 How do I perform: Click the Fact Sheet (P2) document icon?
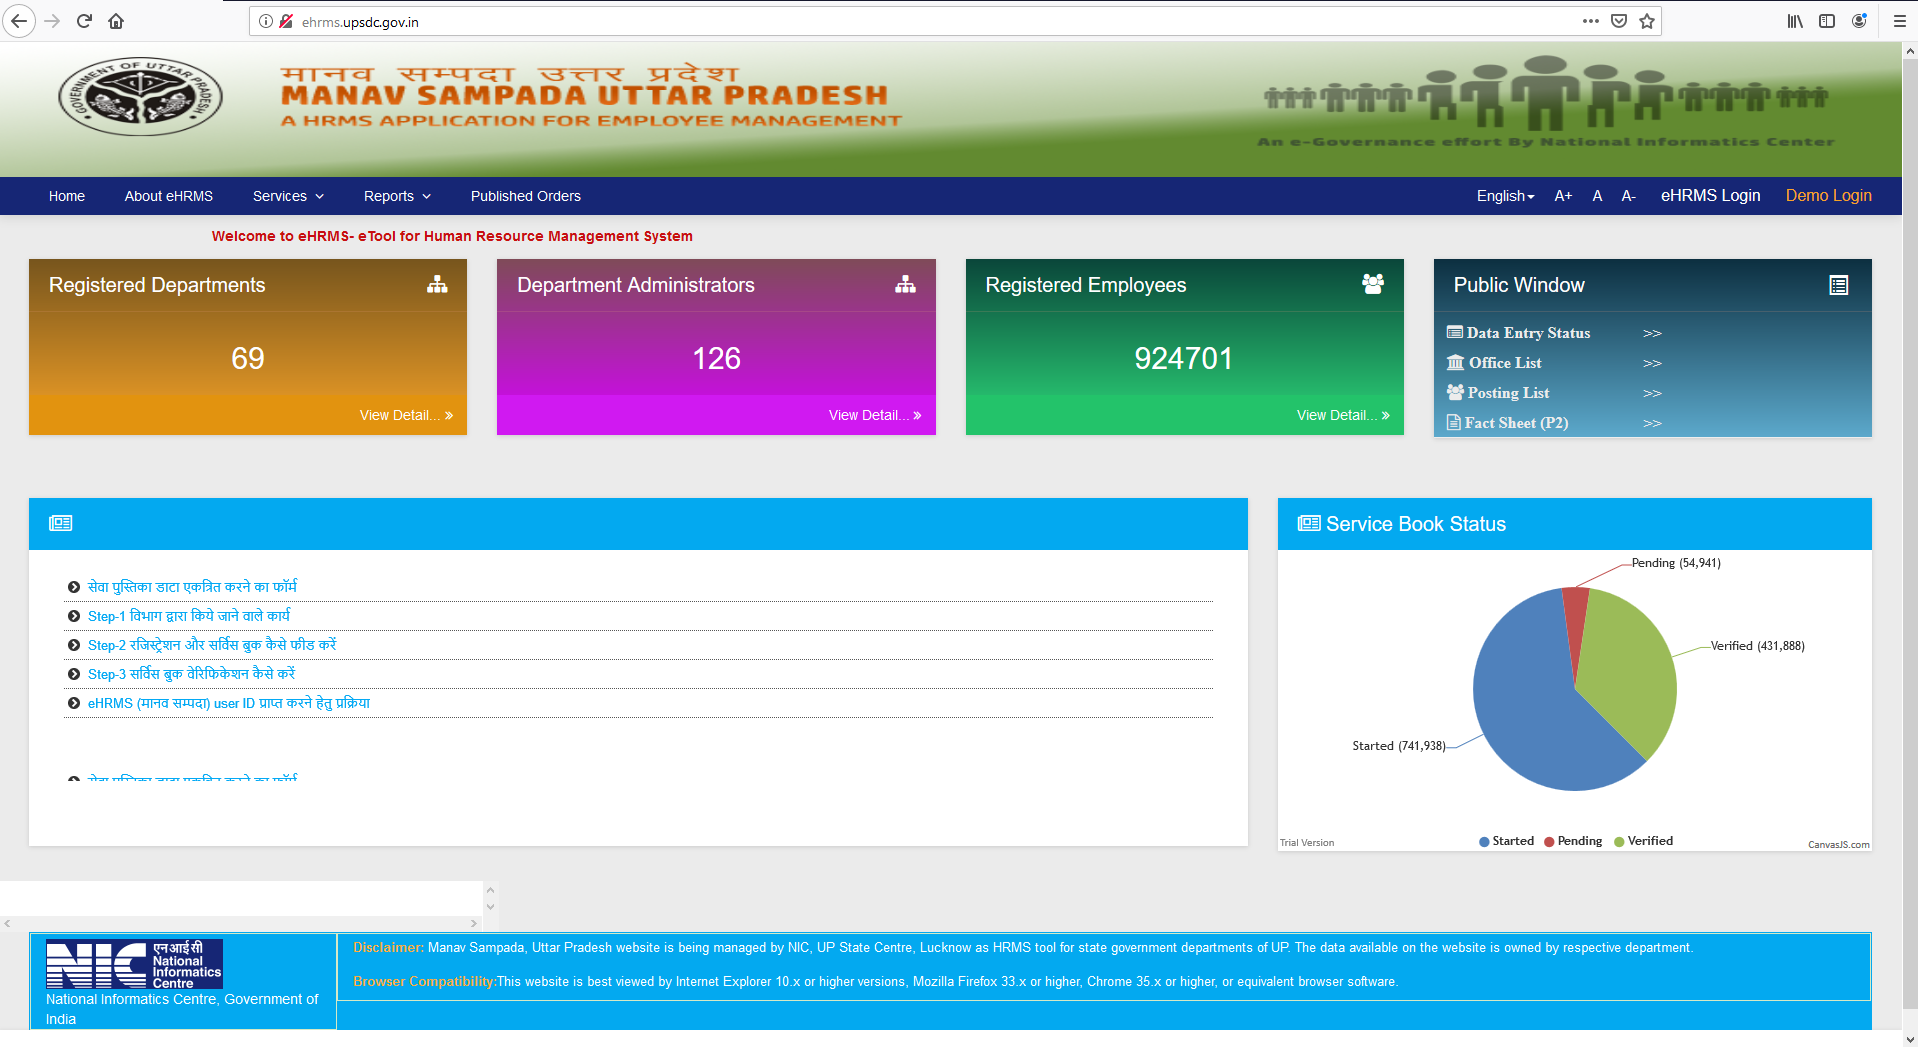1453,422
